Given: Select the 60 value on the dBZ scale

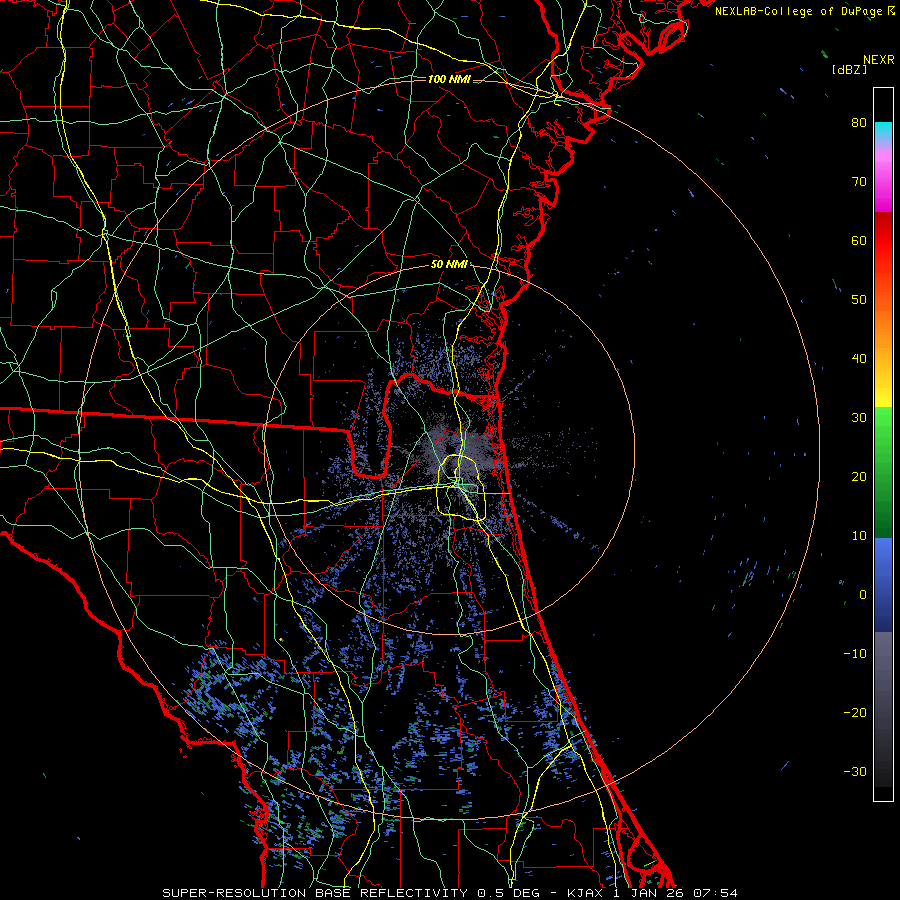Looking at the screenshot, I should pyautogui.click(x=859, y=240).
